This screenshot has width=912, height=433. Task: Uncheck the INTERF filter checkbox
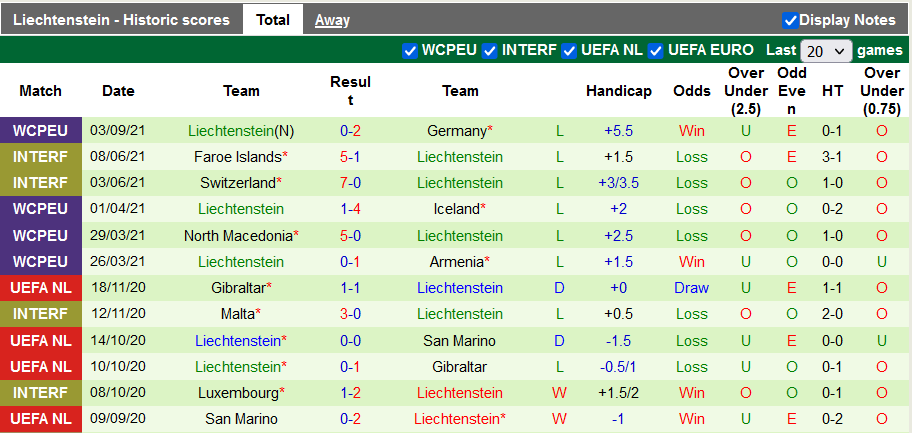click(489, 51)
